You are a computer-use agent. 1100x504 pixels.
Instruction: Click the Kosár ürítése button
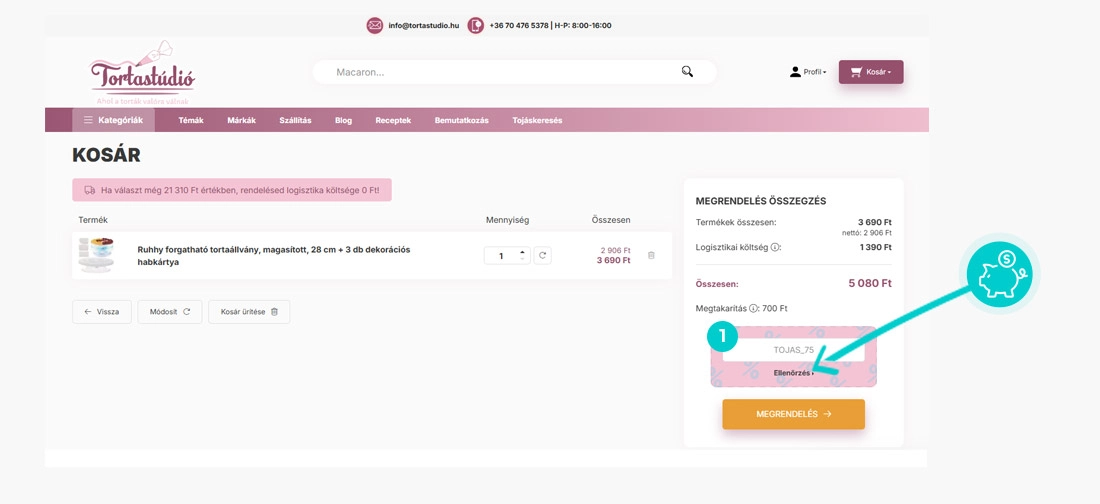(x=249, y=312)
